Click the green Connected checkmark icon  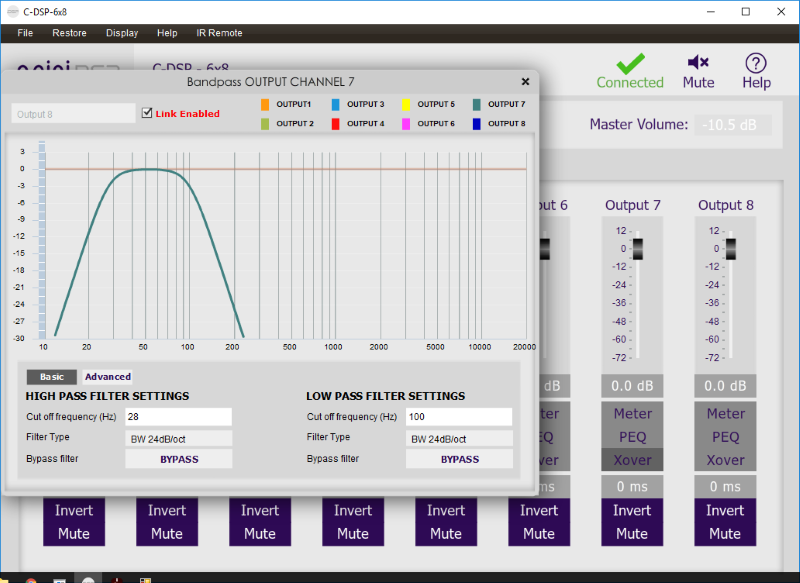[630, 64]
